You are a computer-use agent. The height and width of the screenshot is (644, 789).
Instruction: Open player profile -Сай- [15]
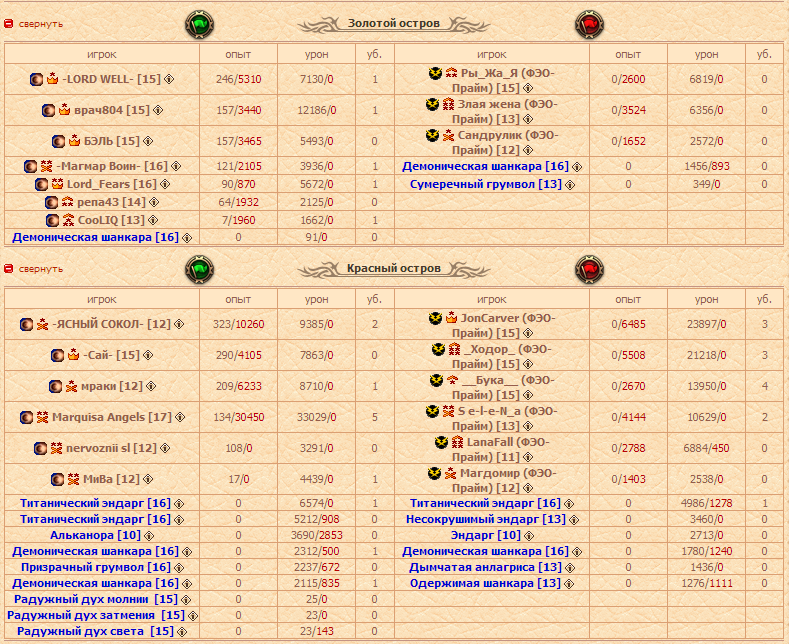[111, 355]
